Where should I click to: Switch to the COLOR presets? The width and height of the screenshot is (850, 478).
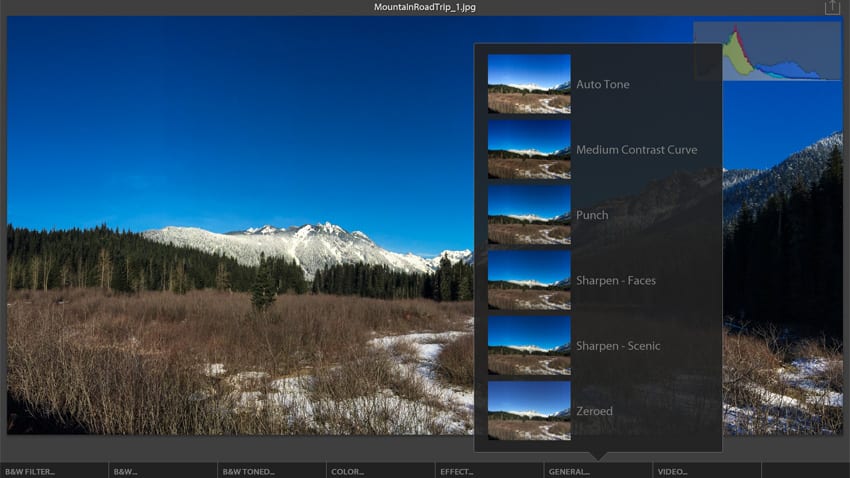pos(381,471)
